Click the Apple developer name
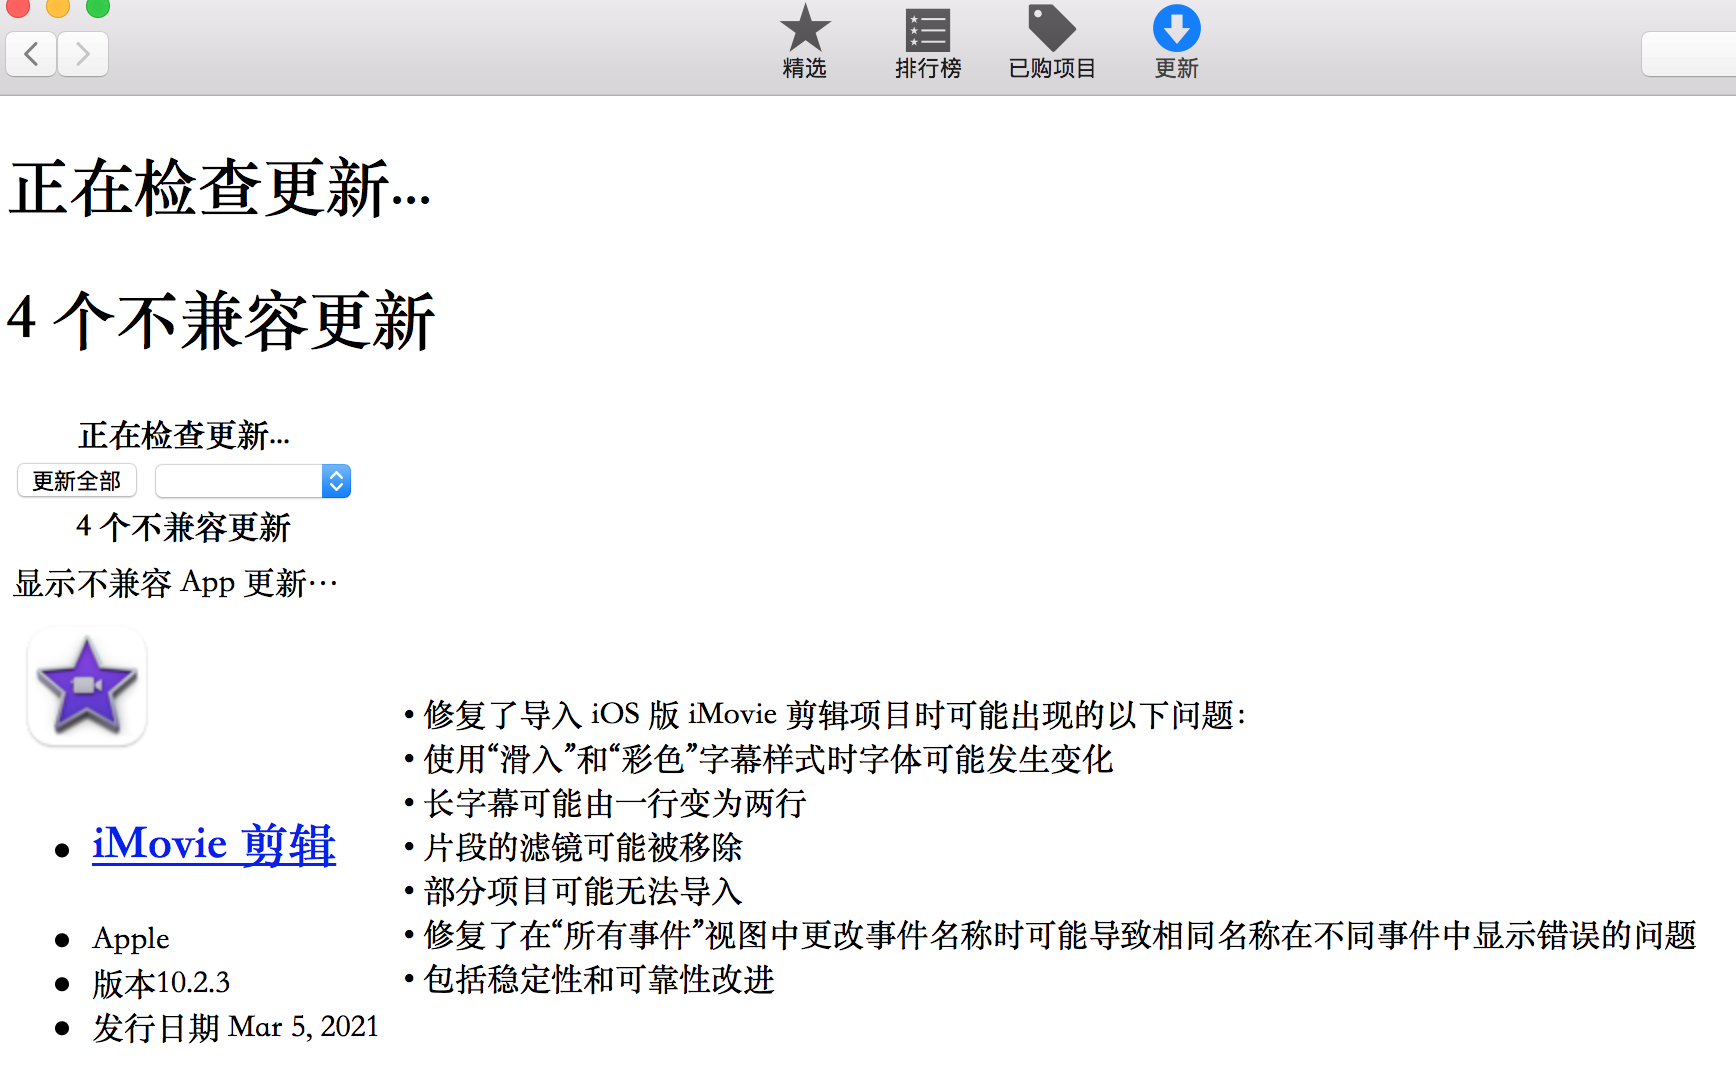Screen dimensions: 1736x1066 tap(131, 938)
